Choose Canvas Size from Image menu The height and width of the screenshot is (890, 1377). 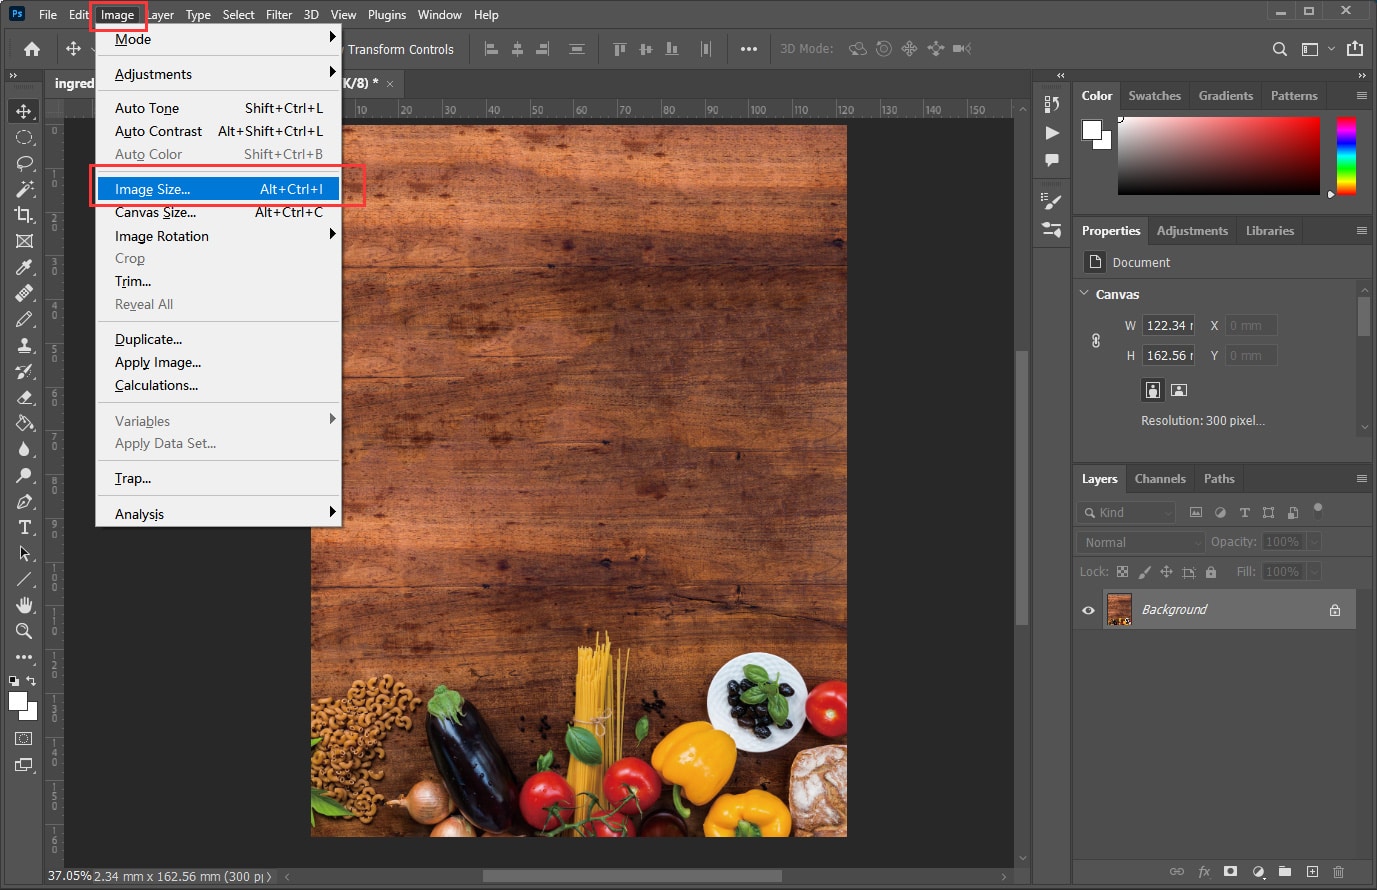[x=155, y=212]
